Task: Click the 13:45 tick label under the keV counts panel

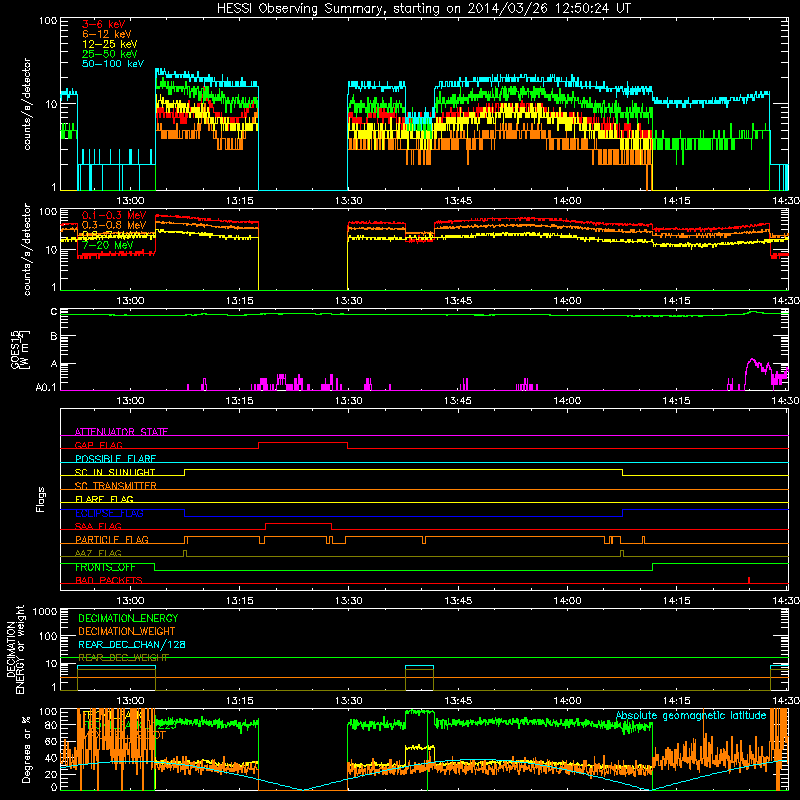Action: point(458,201)
